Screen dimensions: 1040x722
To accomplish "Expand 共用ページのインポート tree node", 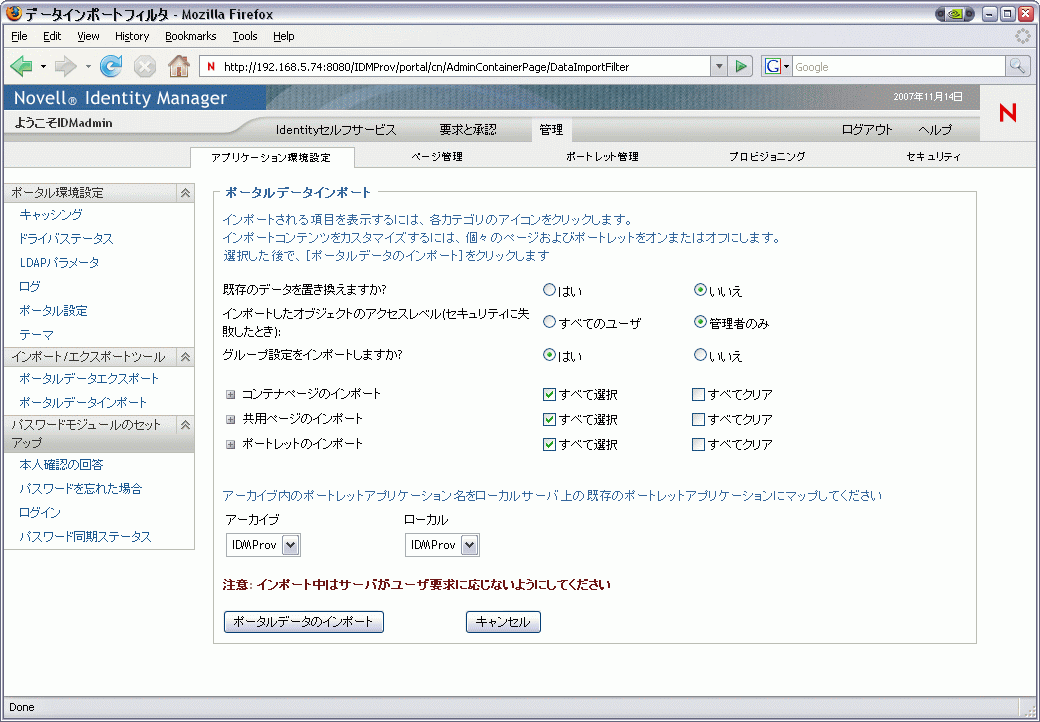I will tap(230, 420).
